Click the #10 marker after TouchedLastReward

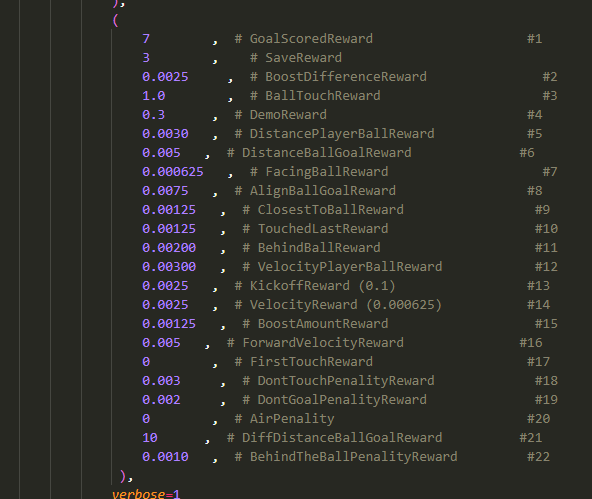click(546, 228)
